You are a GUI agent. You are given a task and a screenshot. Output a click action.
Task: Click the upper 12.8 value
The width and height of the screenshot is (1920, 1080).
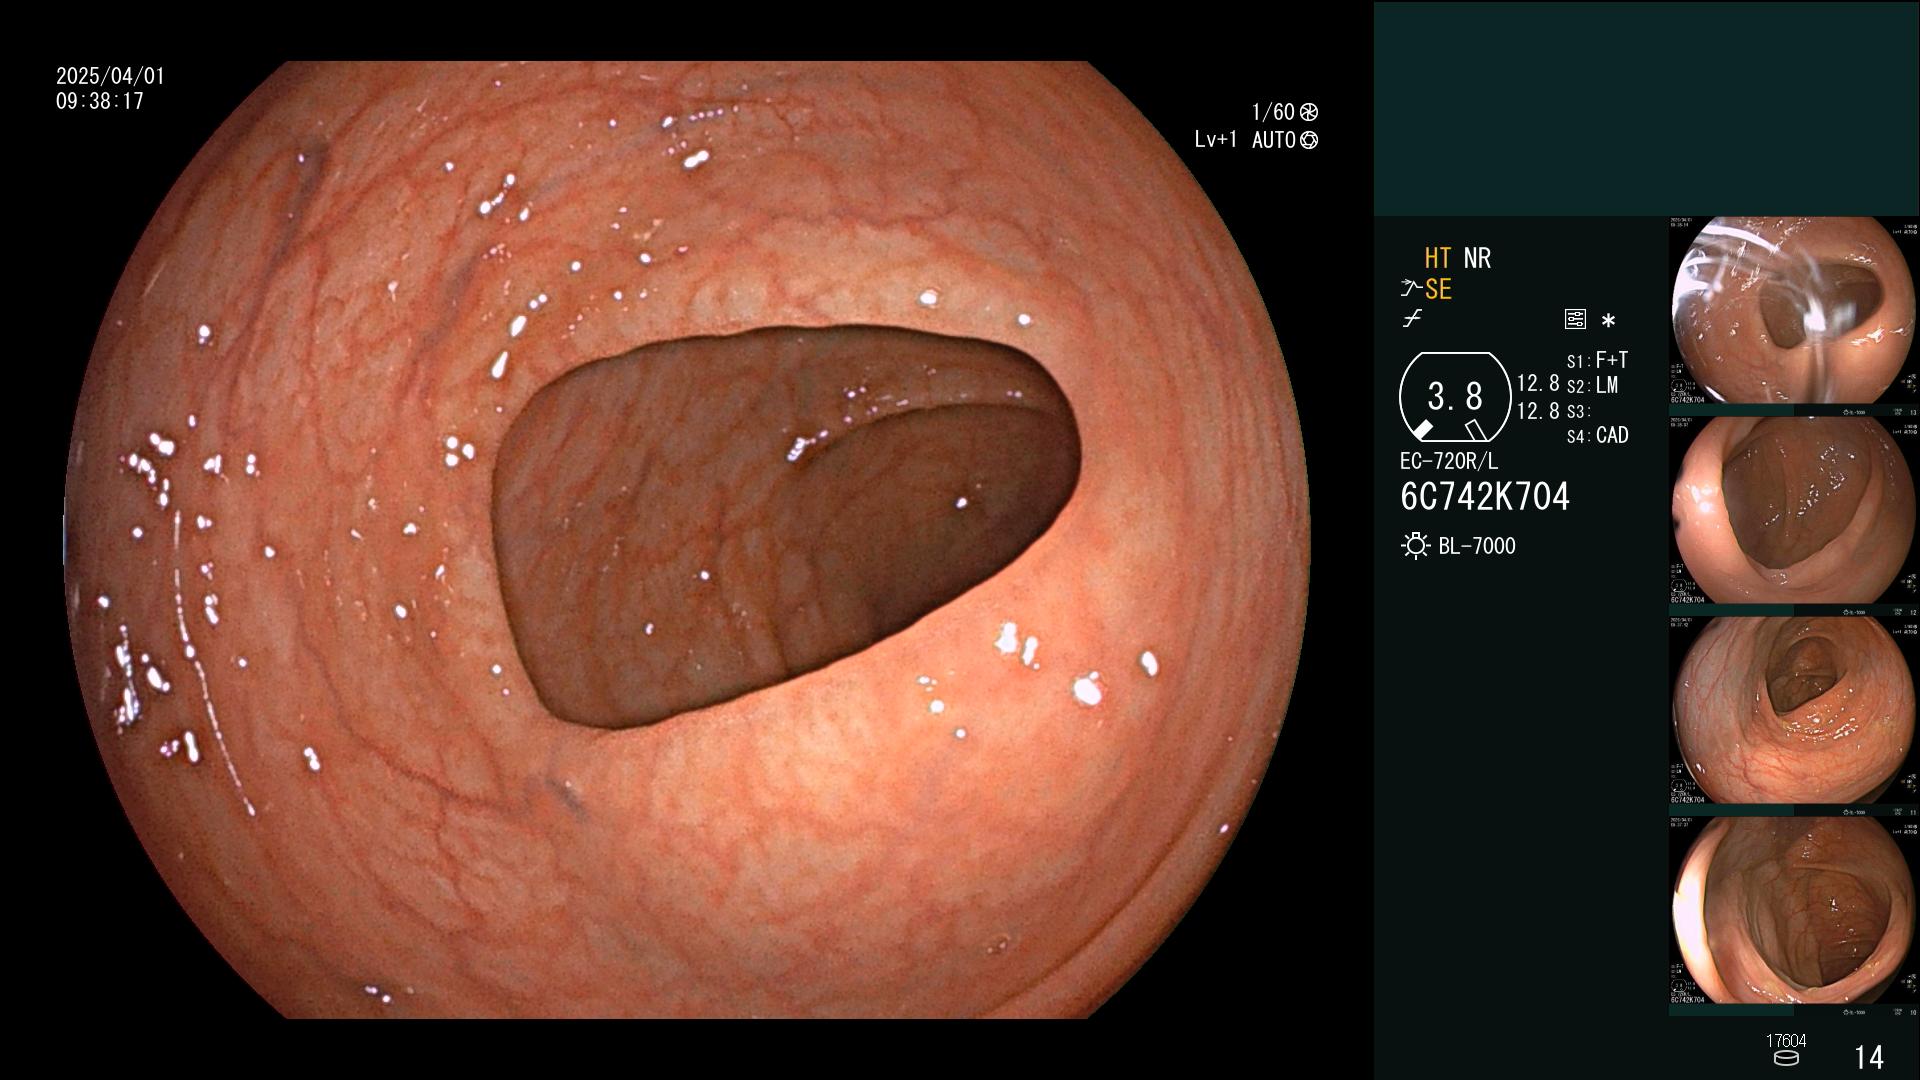(x=1538, y=384)
